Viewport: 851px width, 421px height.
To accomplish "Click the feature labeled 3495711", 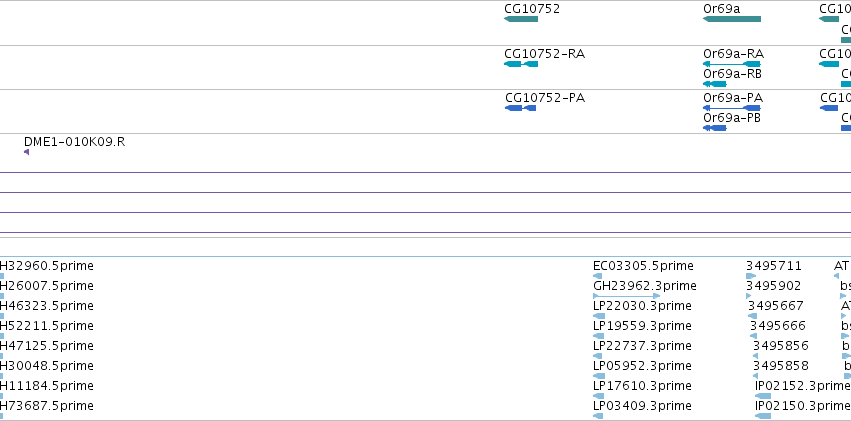I will click(x=773, y=266).
